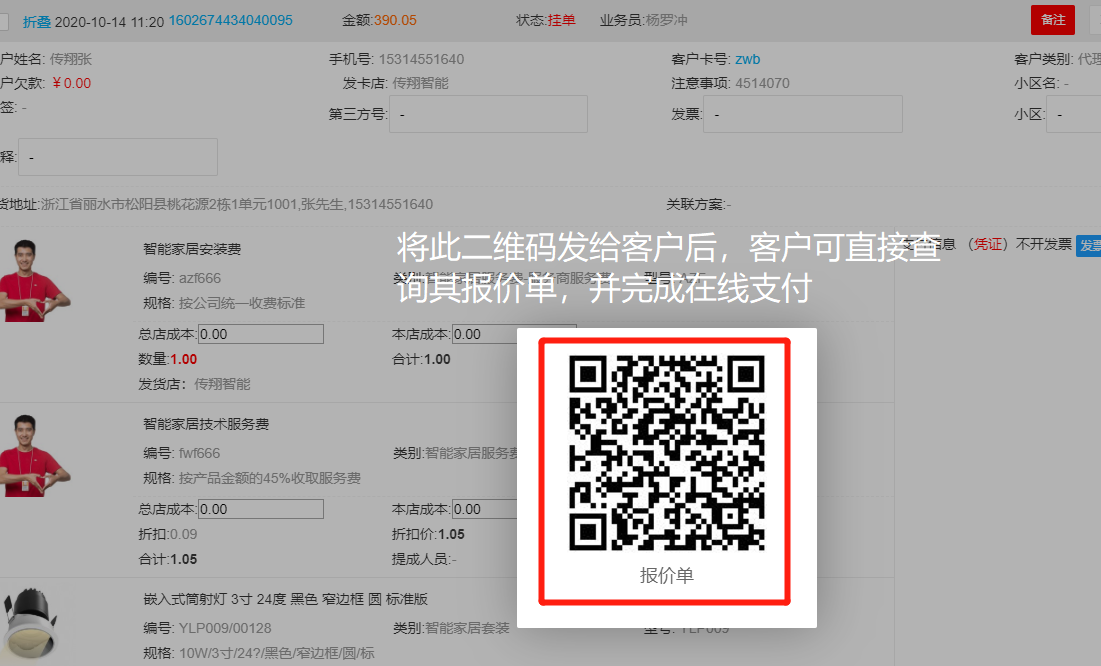Click the product code YLP009/00128

point(225,628)
